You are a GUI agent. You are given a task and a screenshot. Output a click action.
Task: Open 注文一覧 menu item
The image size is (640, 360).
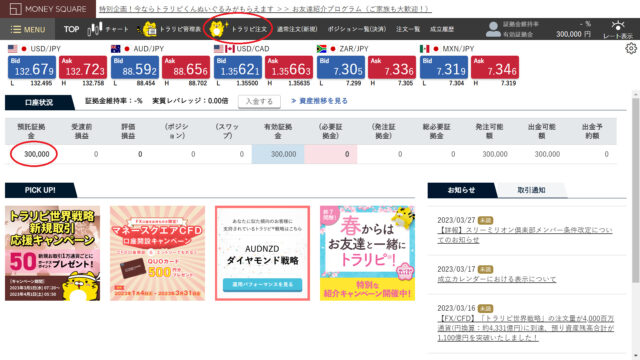pos(408,29)
